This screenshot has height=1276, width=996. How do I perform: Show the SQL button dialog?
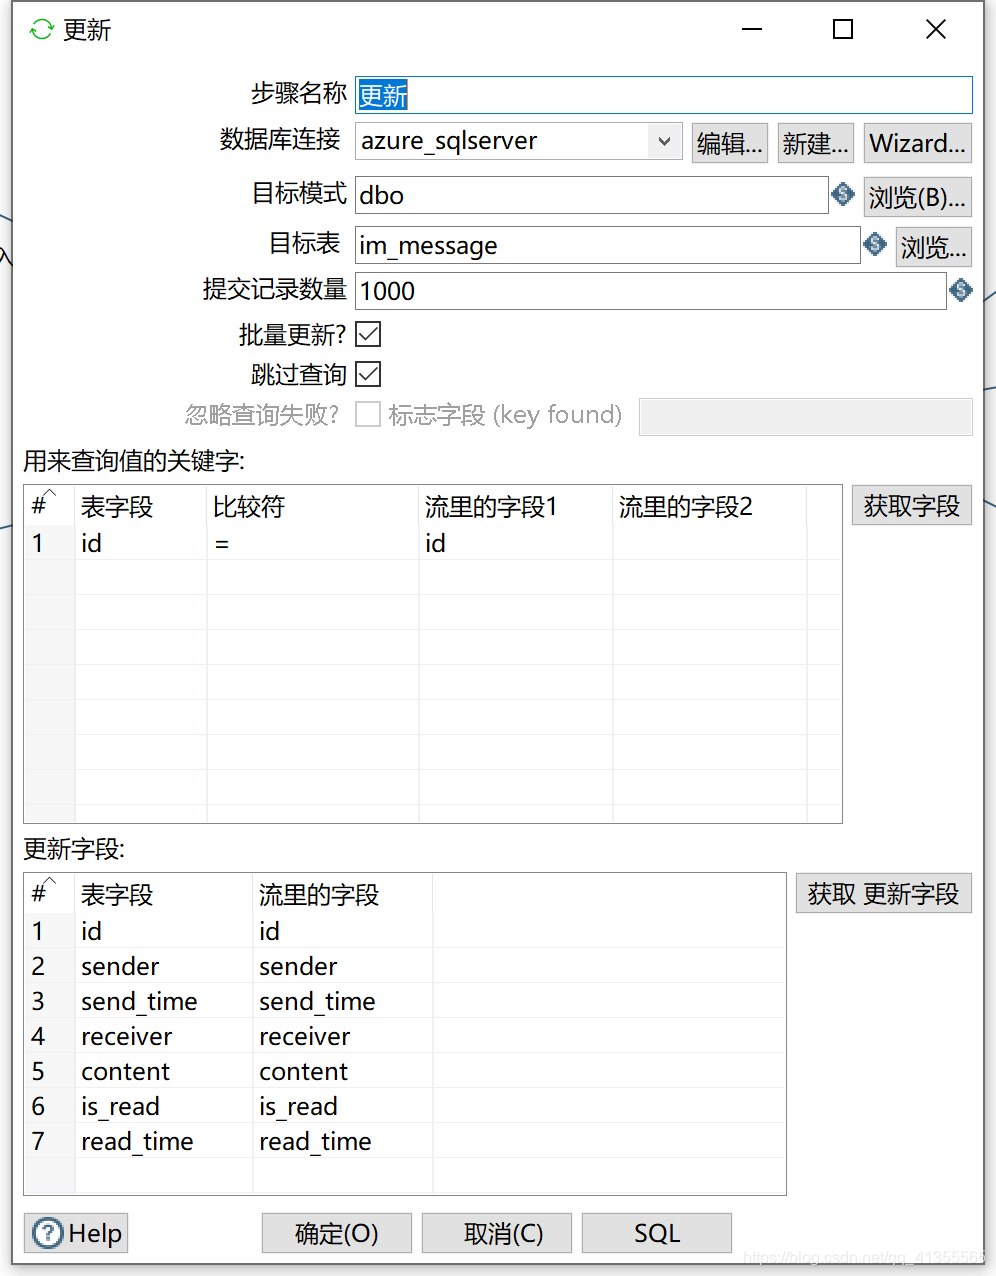coord(657,1233)
